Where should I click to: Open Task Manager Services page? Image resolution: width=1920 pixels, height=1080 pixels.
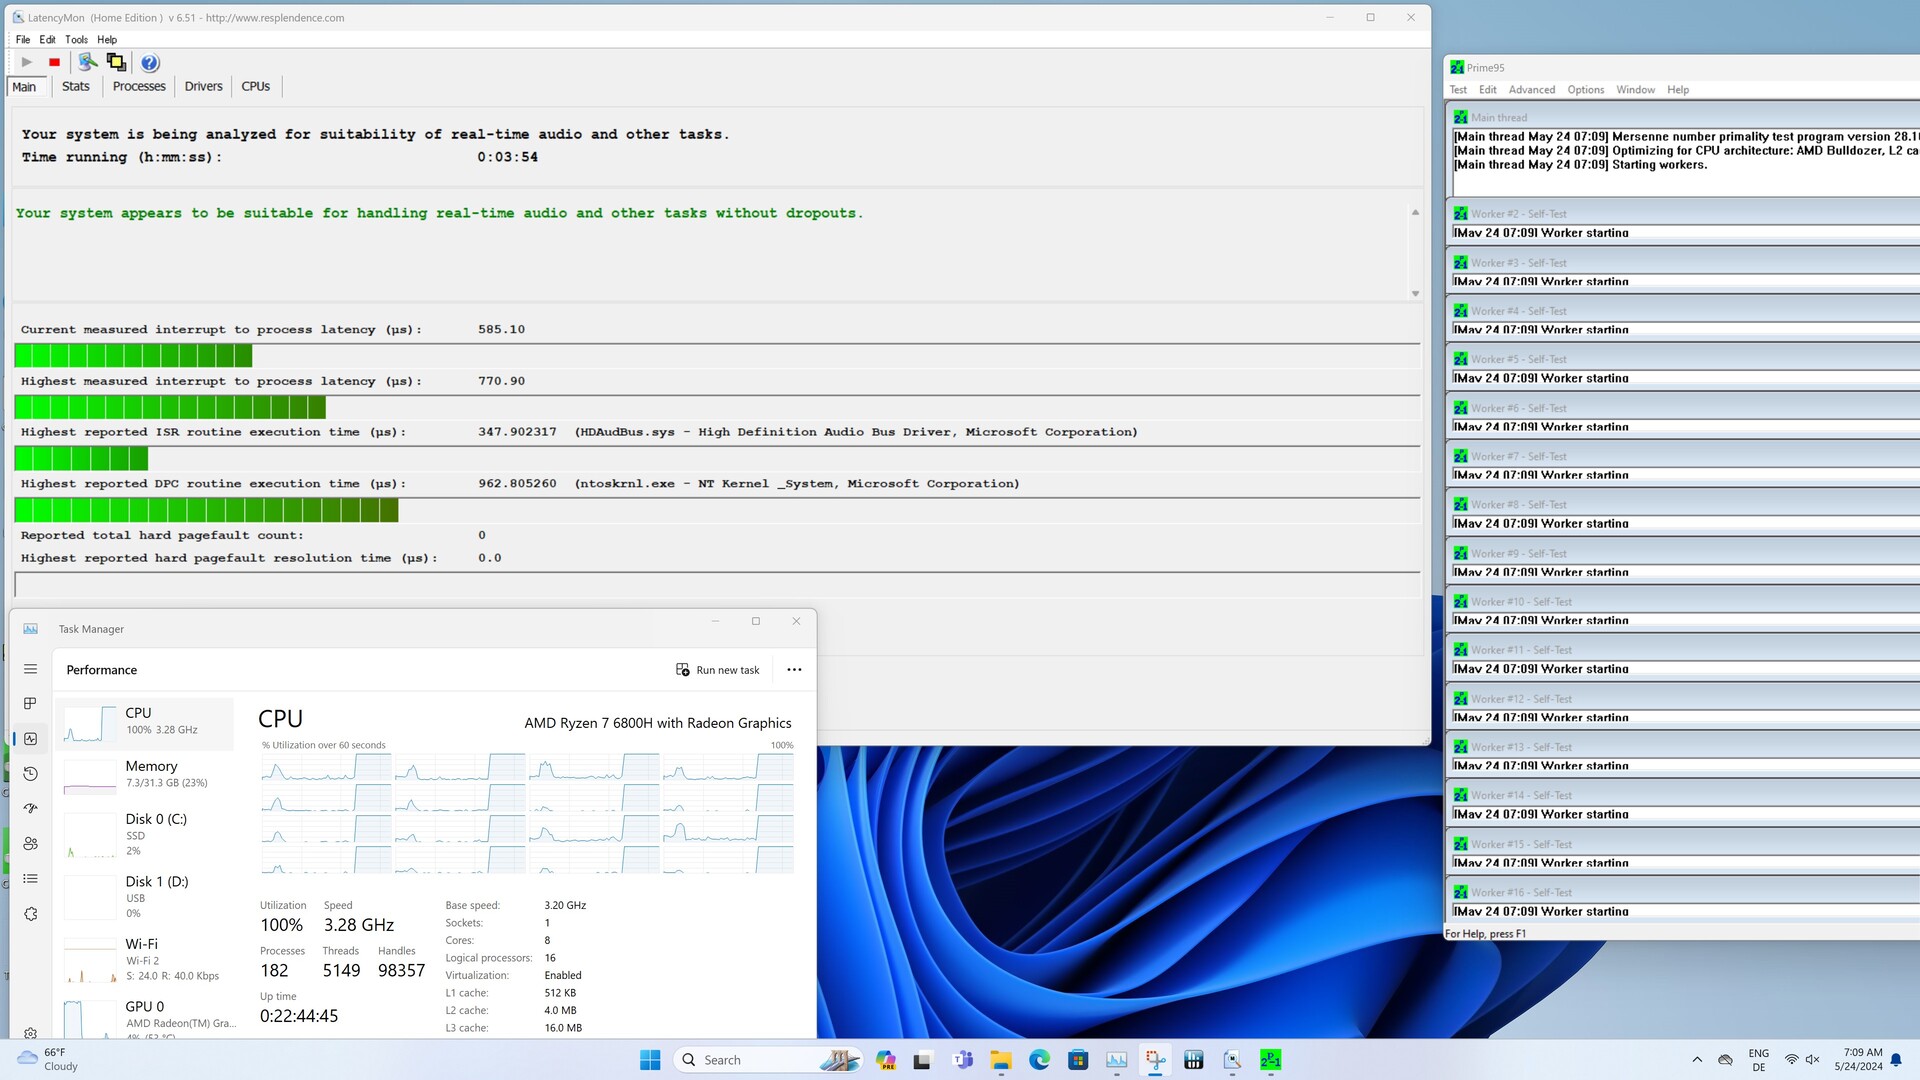pos(31,914)
